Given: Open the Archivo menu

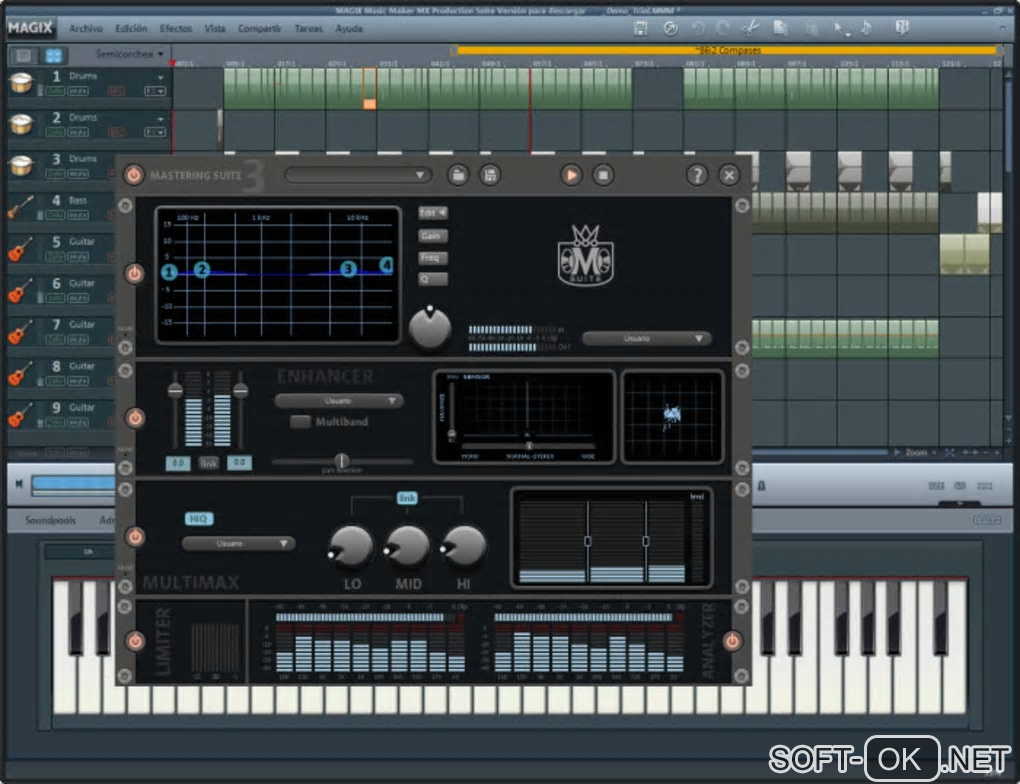Looking at the screenshot, I should click(86, 29).
